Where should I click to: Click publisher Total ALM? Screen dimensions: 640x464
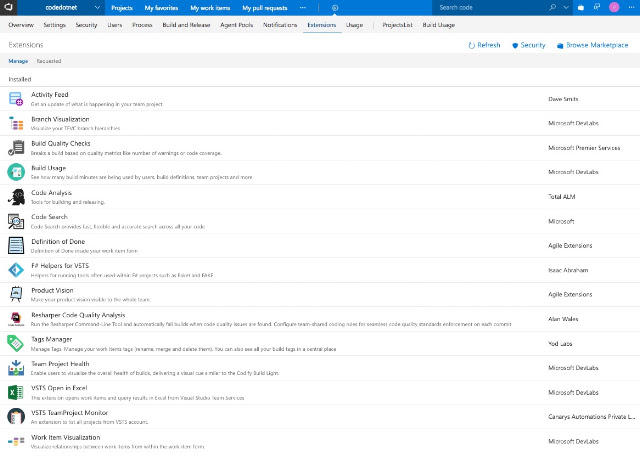point(562,197)
